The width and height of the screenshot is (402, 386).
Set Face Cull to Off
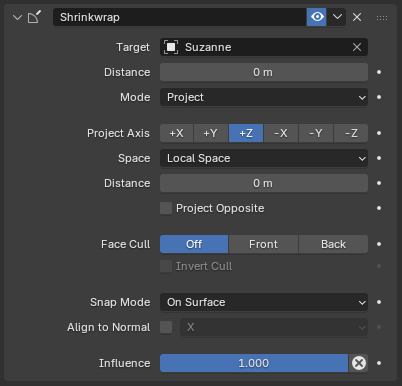[x=194, y=244]
